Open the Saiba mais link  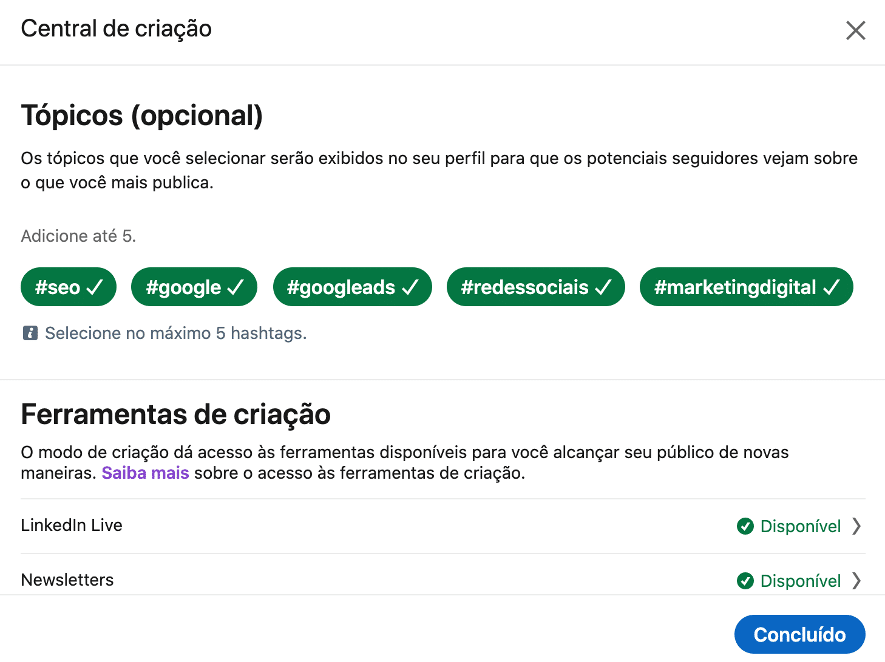(x=145, y=473)
